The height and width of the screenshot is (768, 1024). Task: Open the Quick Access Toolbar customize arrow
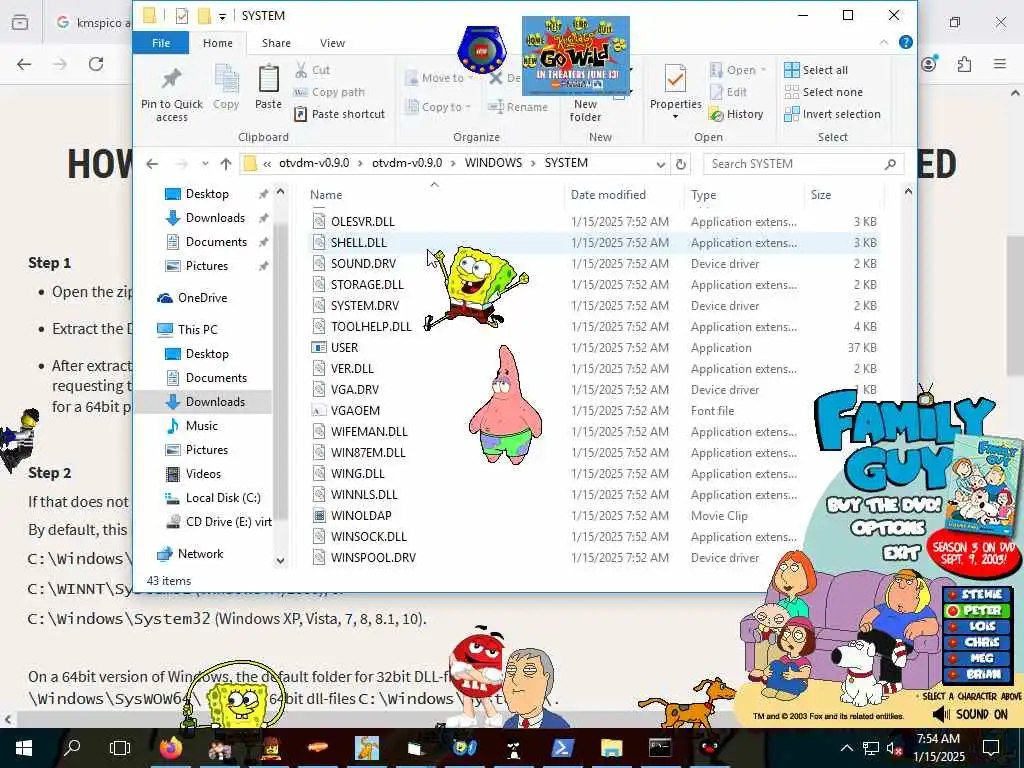pyautogui.click(x=222, y=16)
